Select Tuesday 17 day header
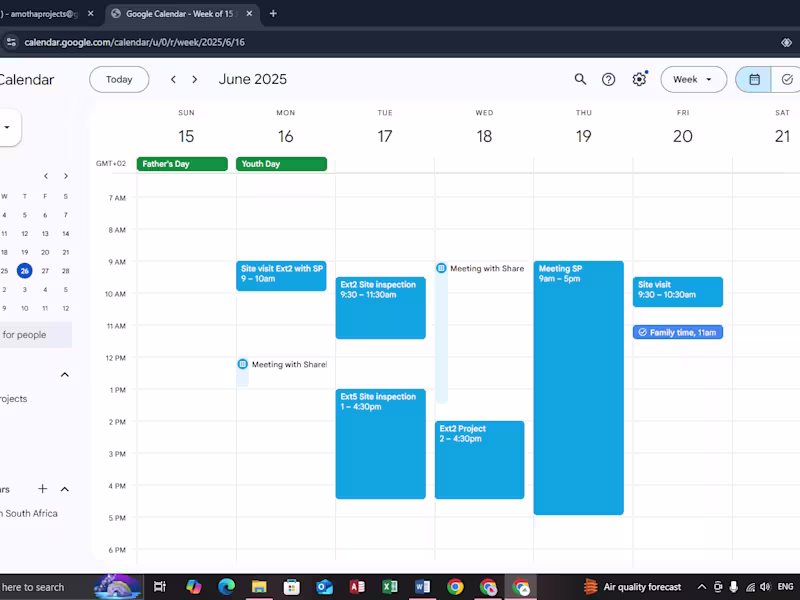 [385, 136]
